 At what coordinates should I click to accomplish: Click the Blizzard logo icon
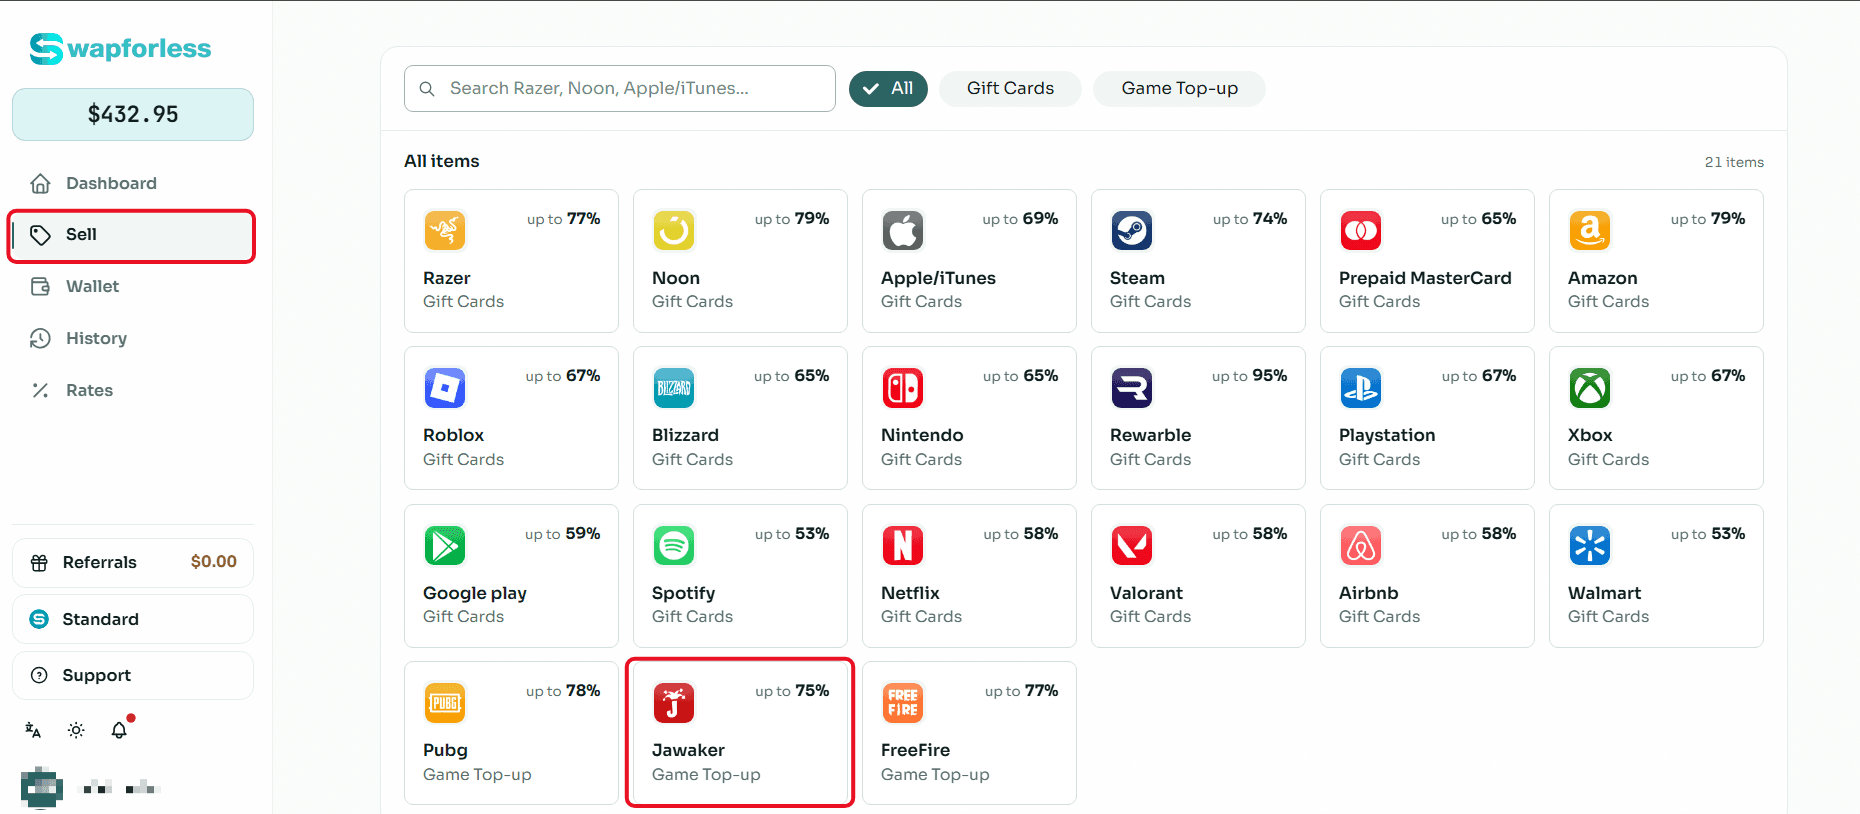674,388
